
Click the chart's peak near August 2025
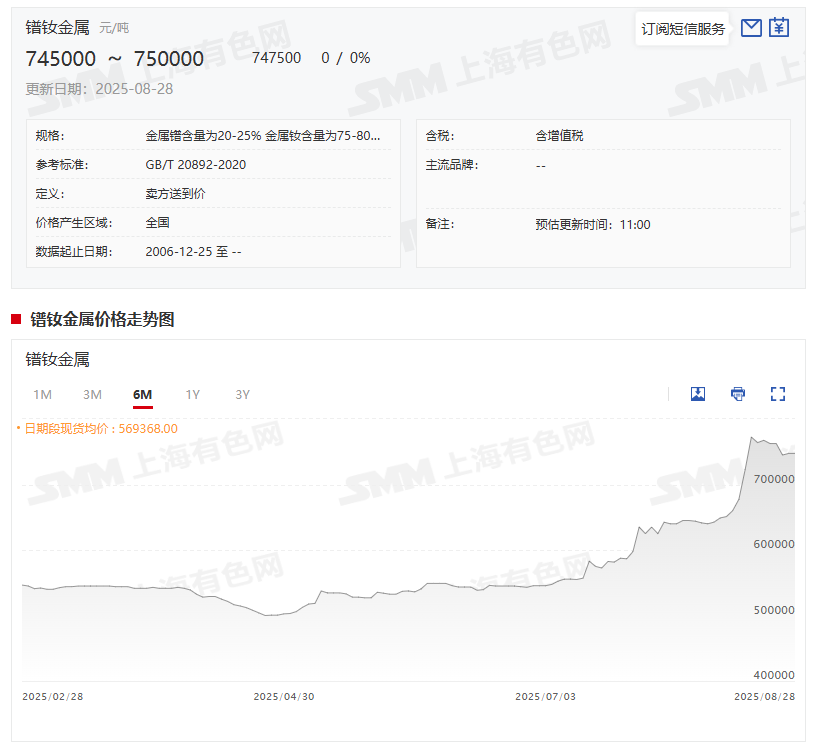(x=752, y=437)
